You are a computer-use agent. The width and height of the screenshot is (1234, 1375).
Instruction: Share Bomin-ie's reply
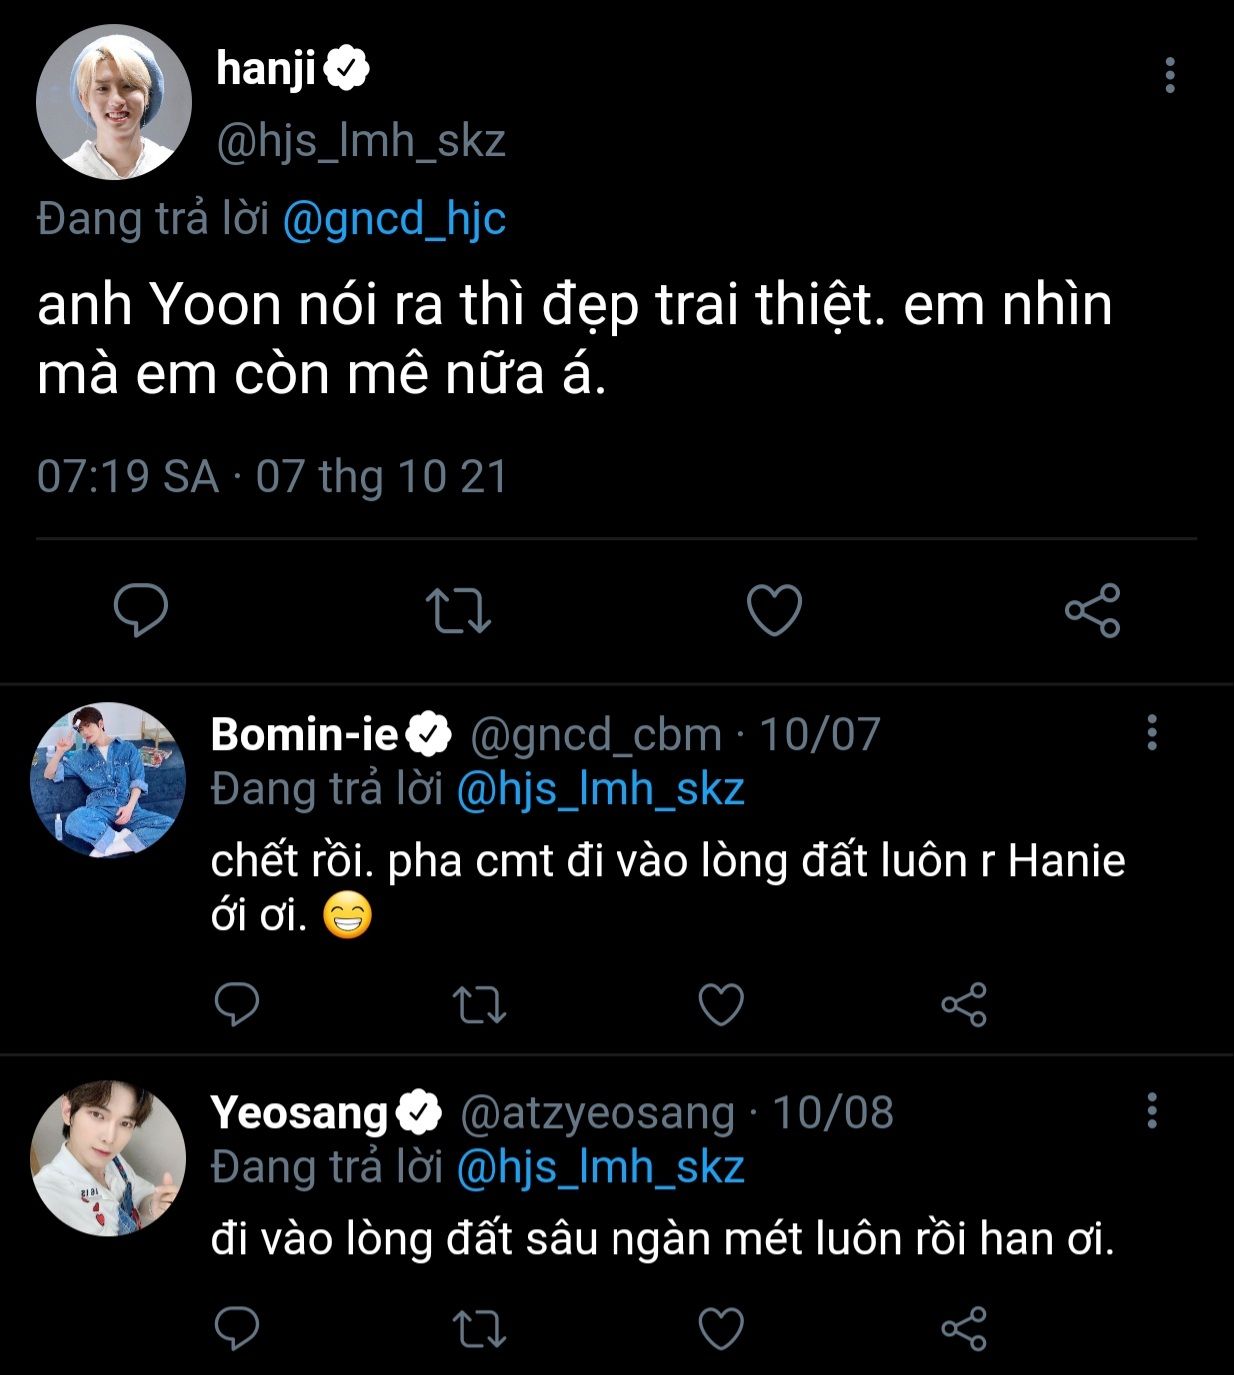coord(964,1005)
